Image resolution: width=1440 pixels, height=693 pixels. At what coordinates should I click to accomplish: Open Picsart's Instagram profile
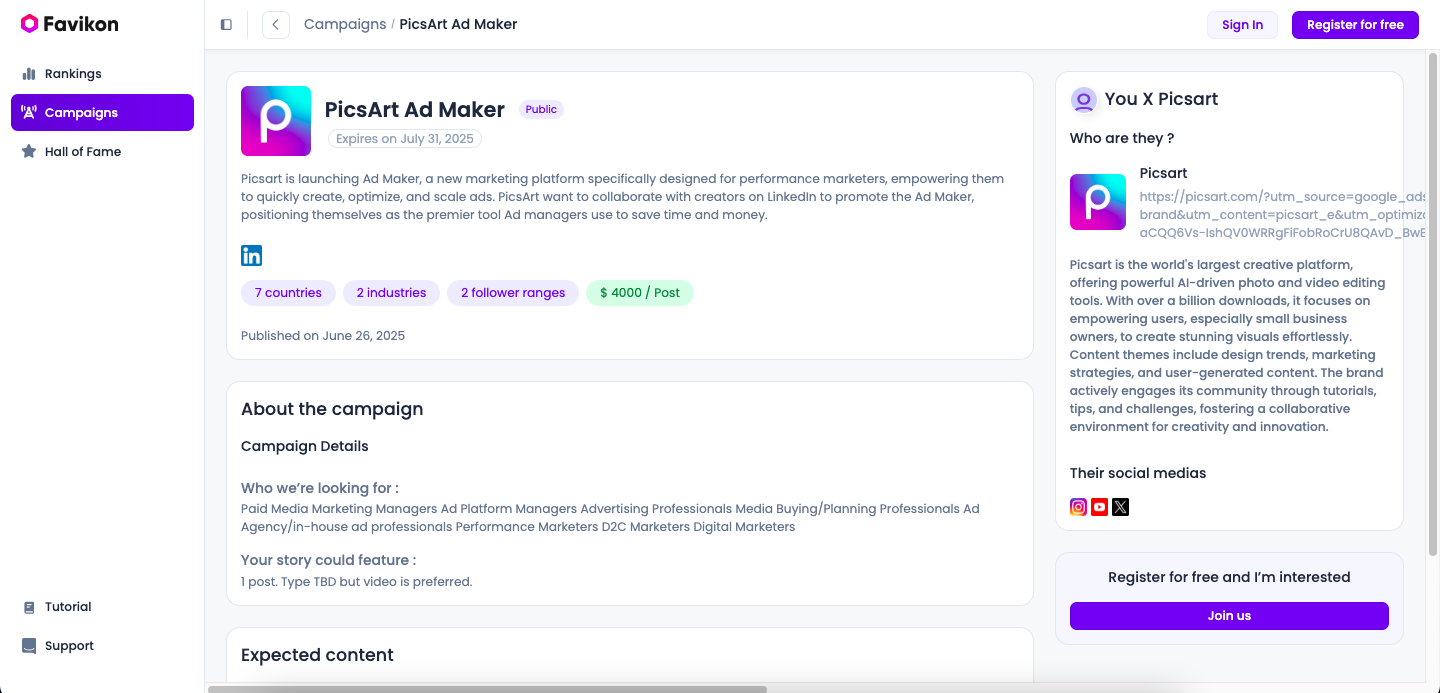click(1079, 507)
